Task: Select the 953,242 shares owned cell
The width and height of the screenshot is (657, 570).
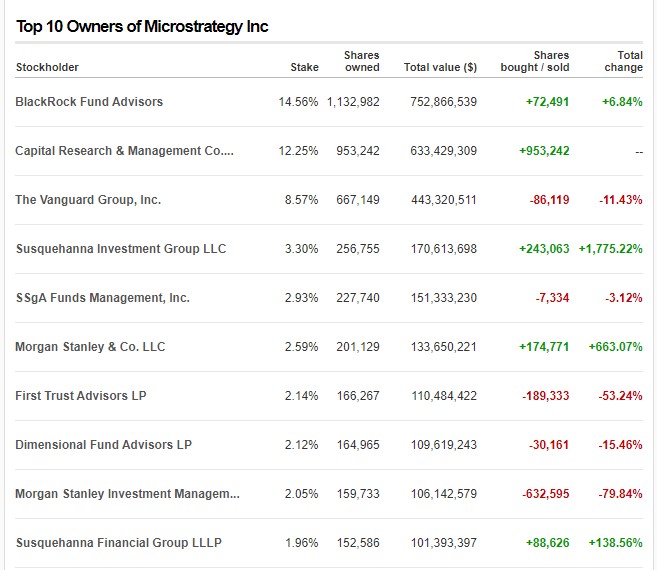Action: (357, 151)
